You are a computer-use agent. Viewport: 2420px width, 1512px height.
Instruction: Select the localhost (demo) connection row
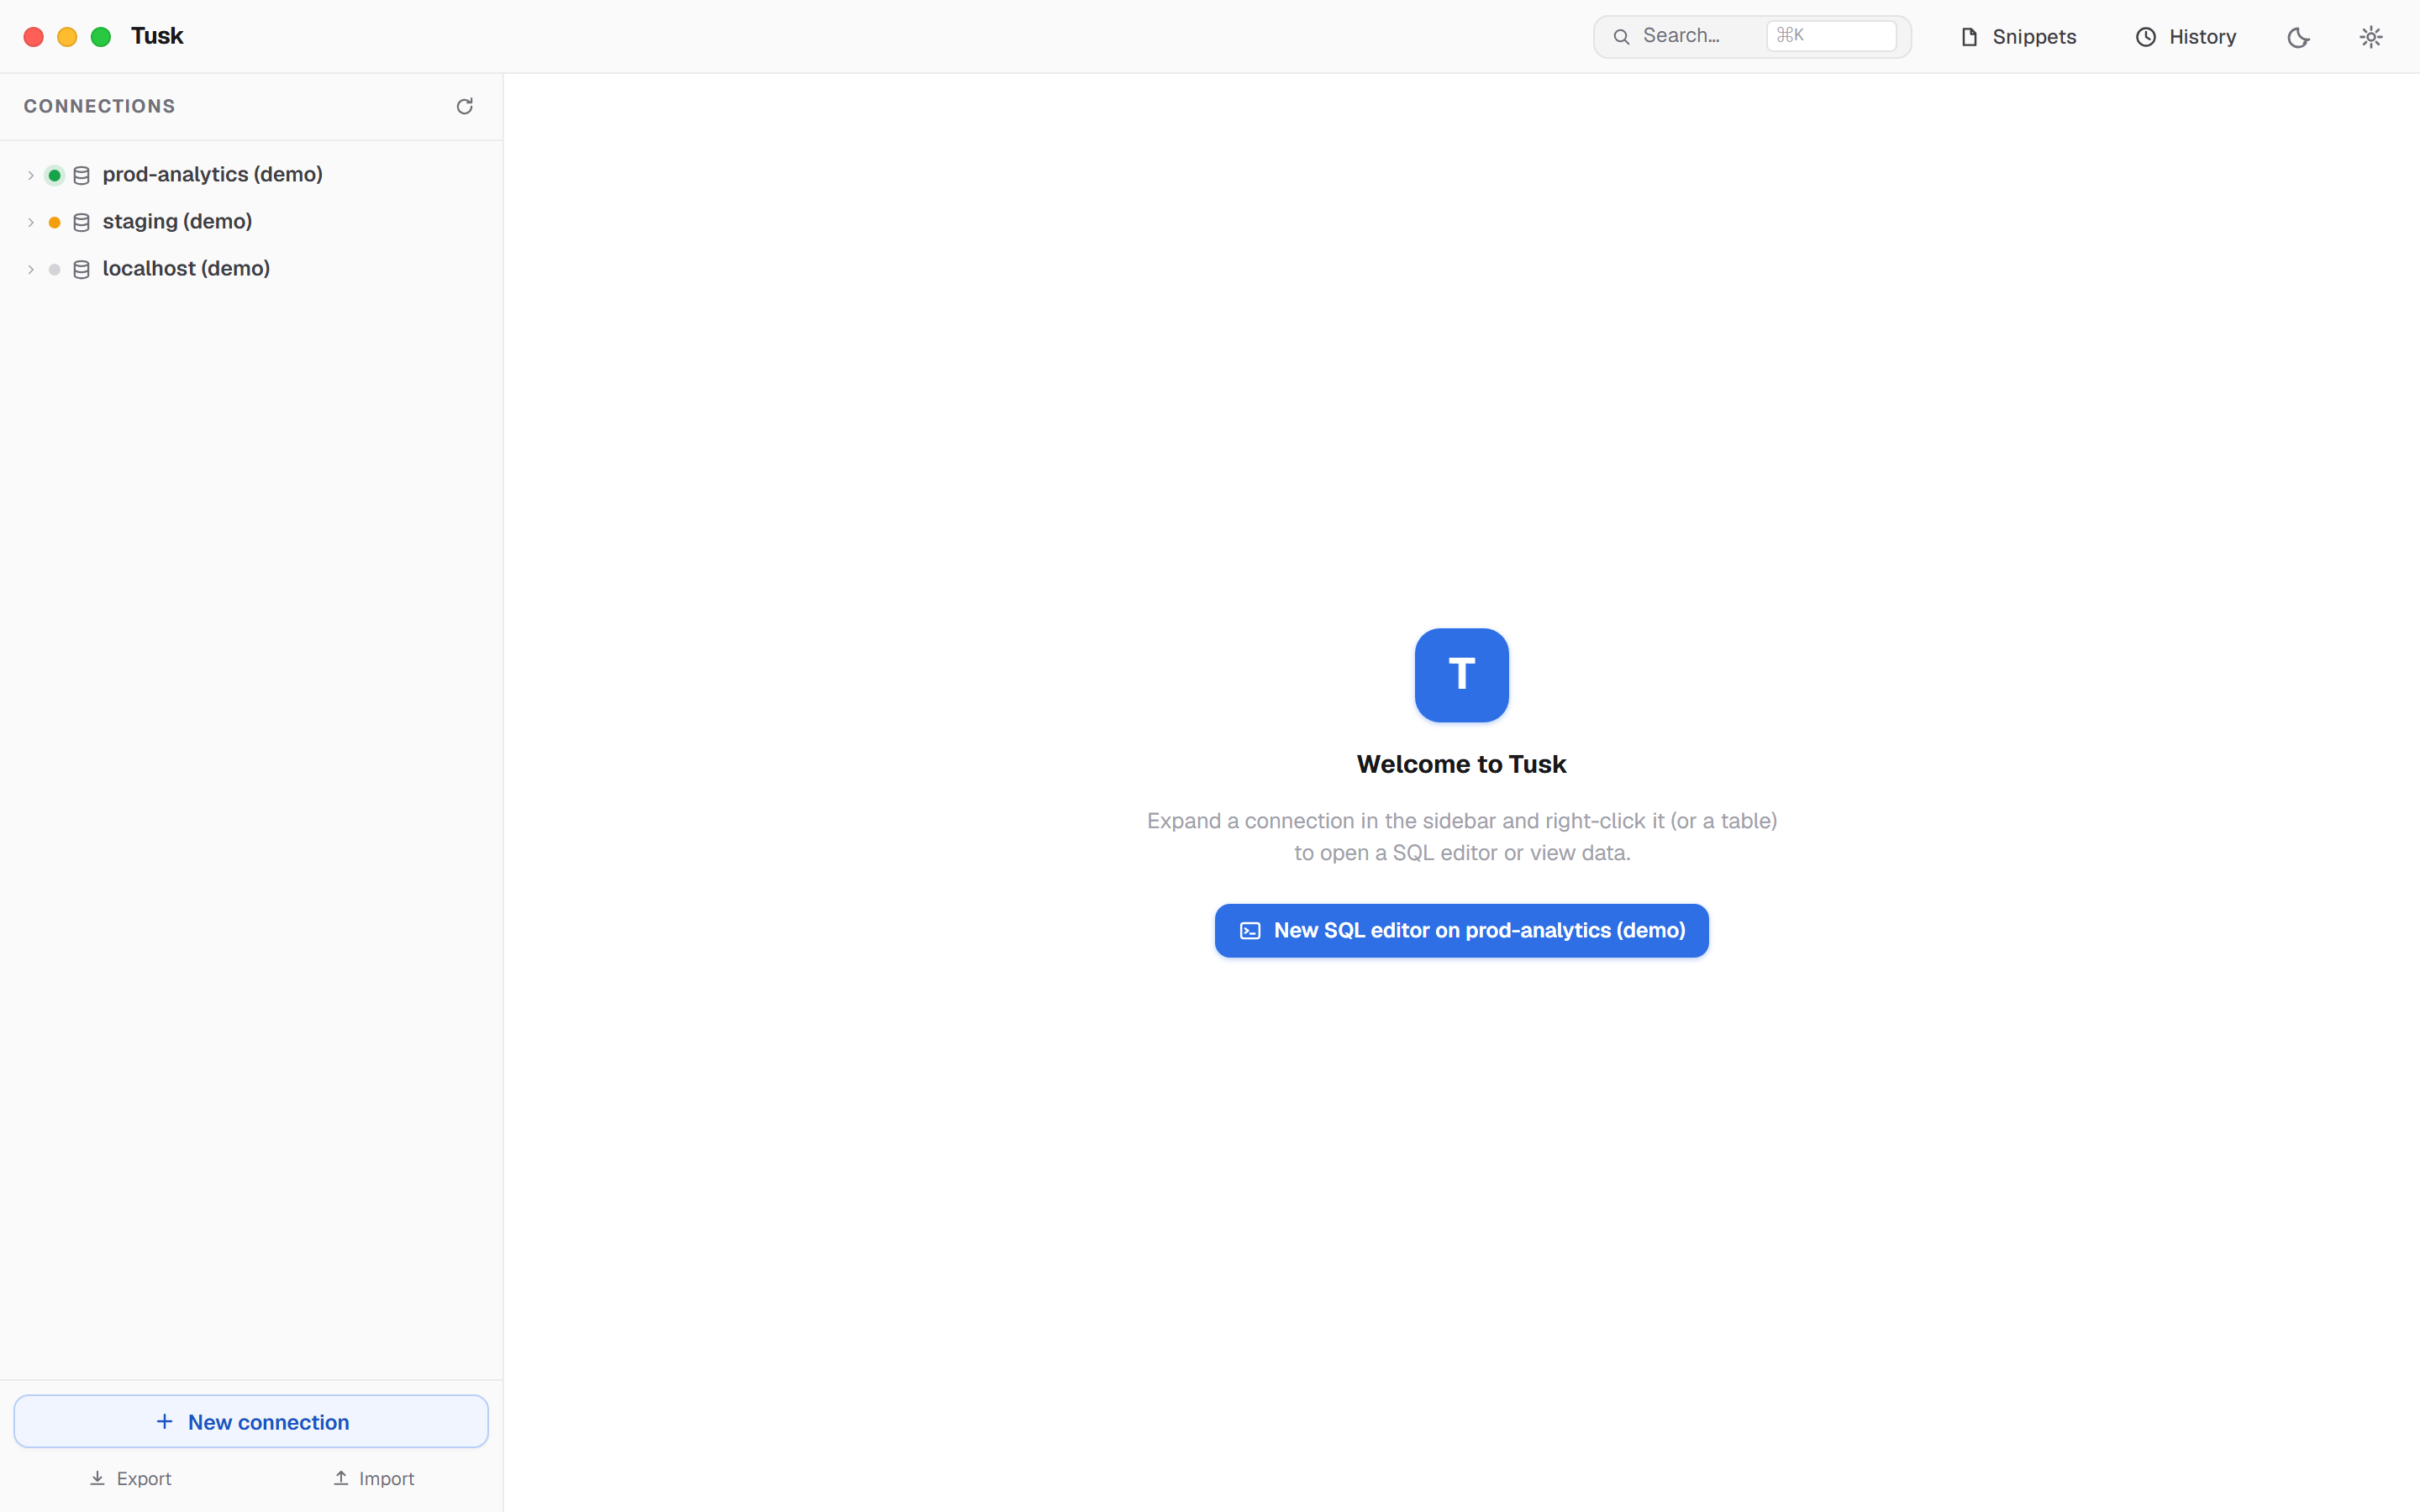coord(251,269)
